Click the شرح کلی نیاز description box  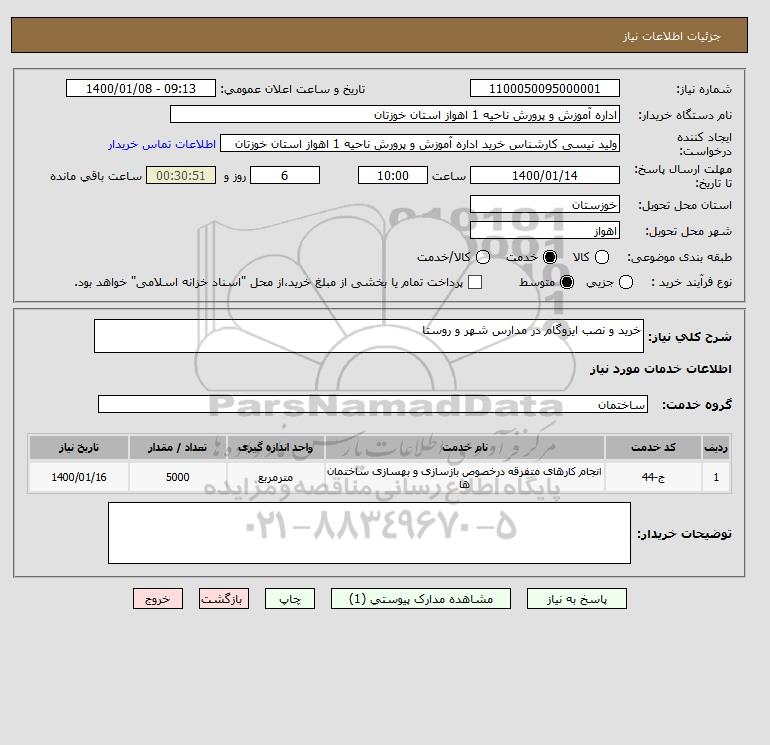(369, 336)
